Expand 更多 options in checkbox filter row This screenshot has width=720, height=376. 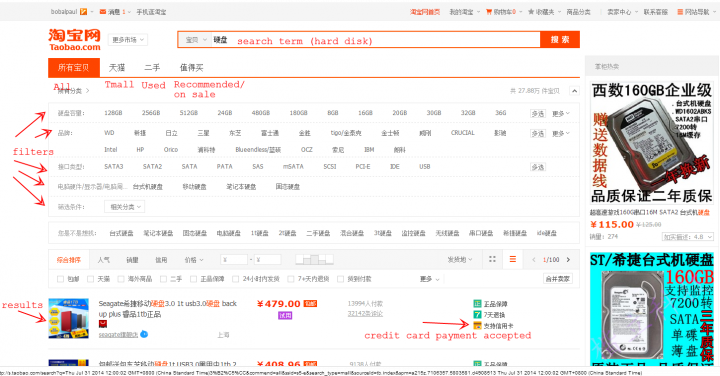coord(429,279)
